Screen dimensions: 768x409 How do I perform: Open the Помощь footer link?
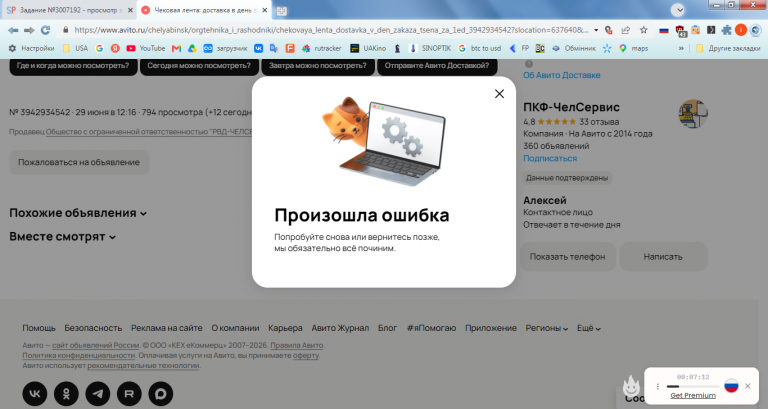39,328
